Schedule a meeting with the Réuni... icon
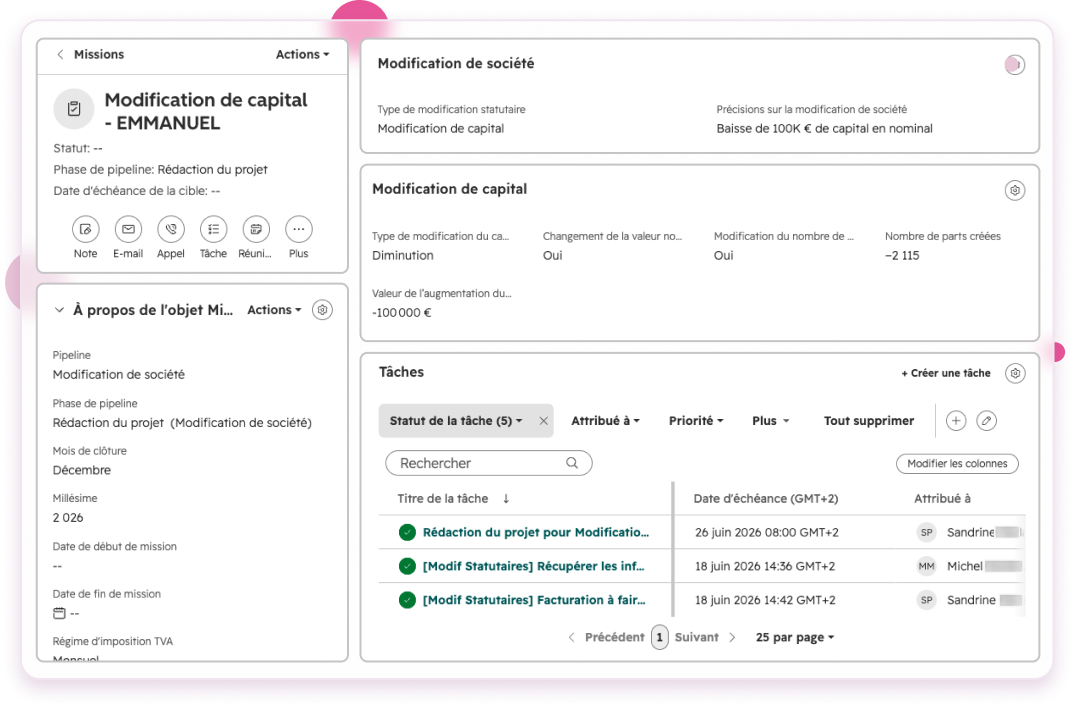Image resolution: width=1075 pixels, height=708 pixels. 256,229
